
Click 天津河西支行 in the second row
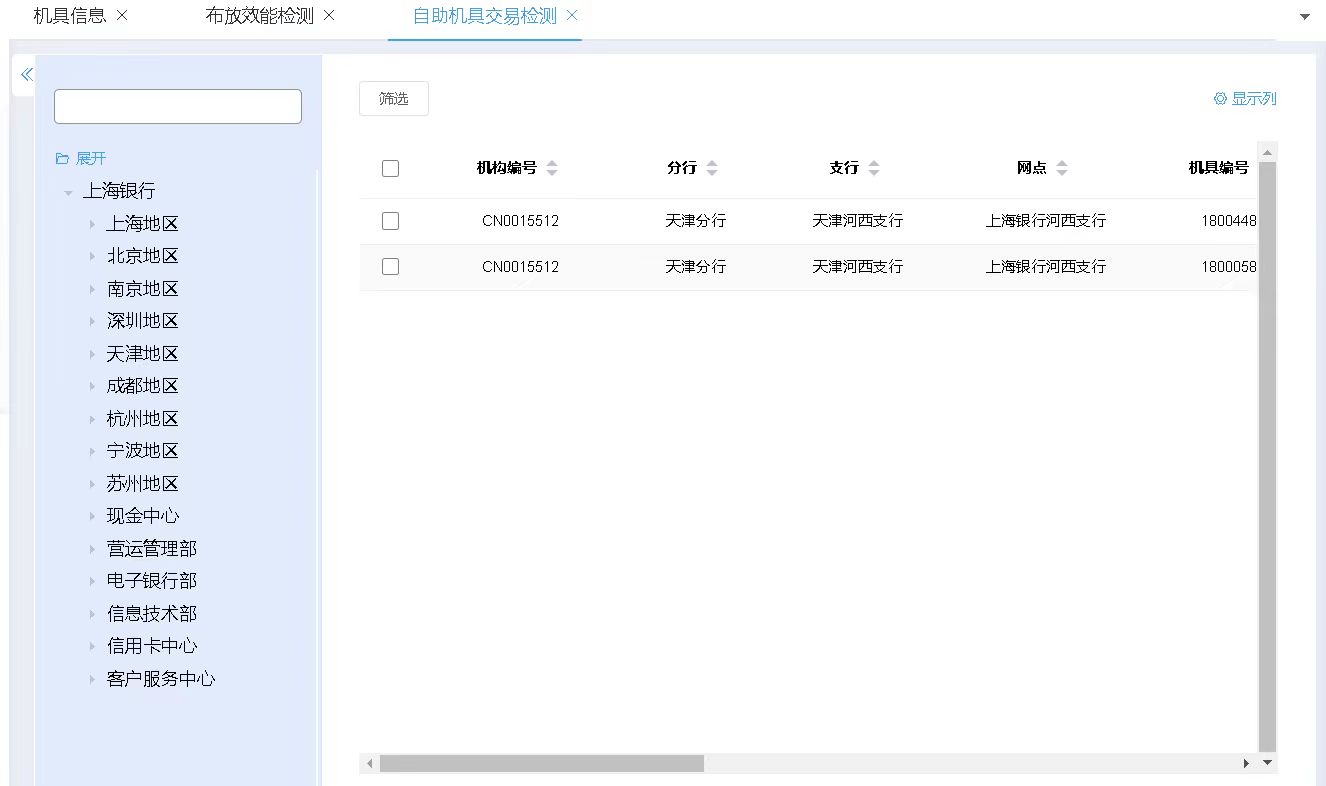coord(857,267)
